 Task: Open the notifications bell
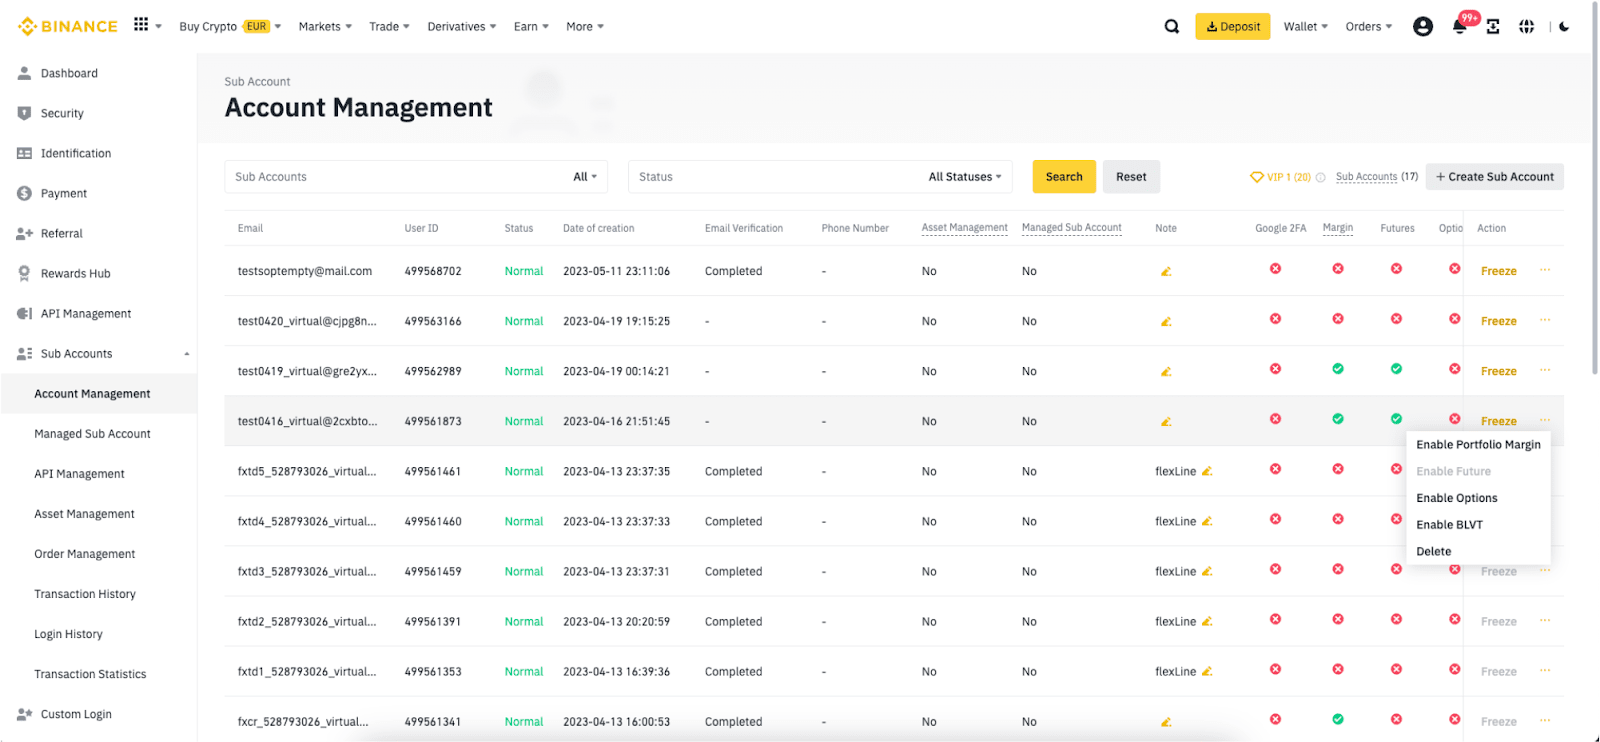pyautogui.click(x=1459, y=27)
